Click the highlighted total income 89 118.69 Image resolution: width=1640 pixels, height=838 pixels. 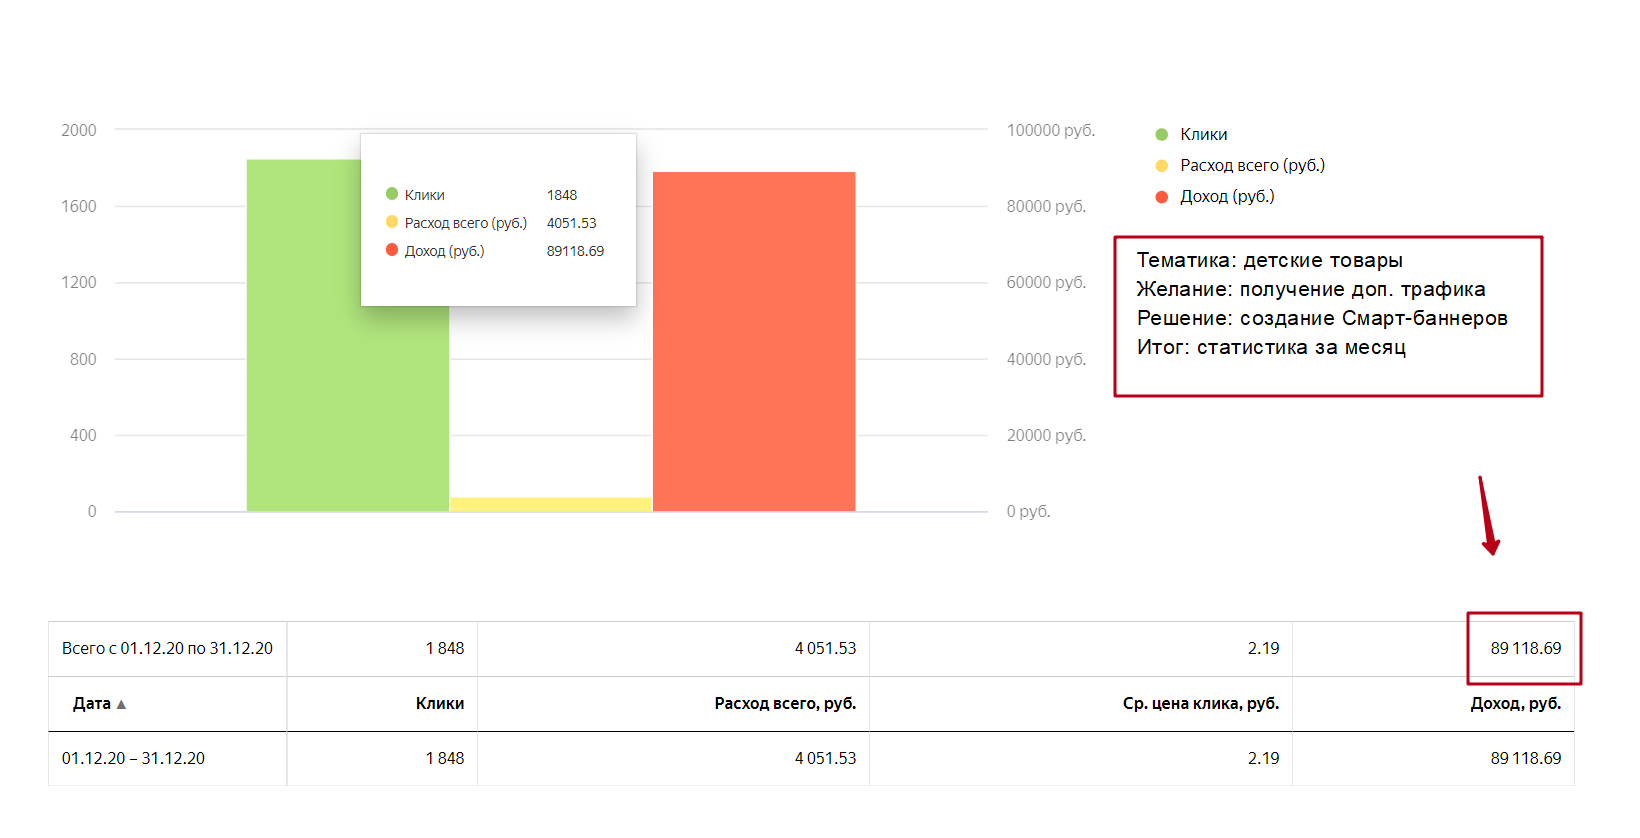[1525, 648]
